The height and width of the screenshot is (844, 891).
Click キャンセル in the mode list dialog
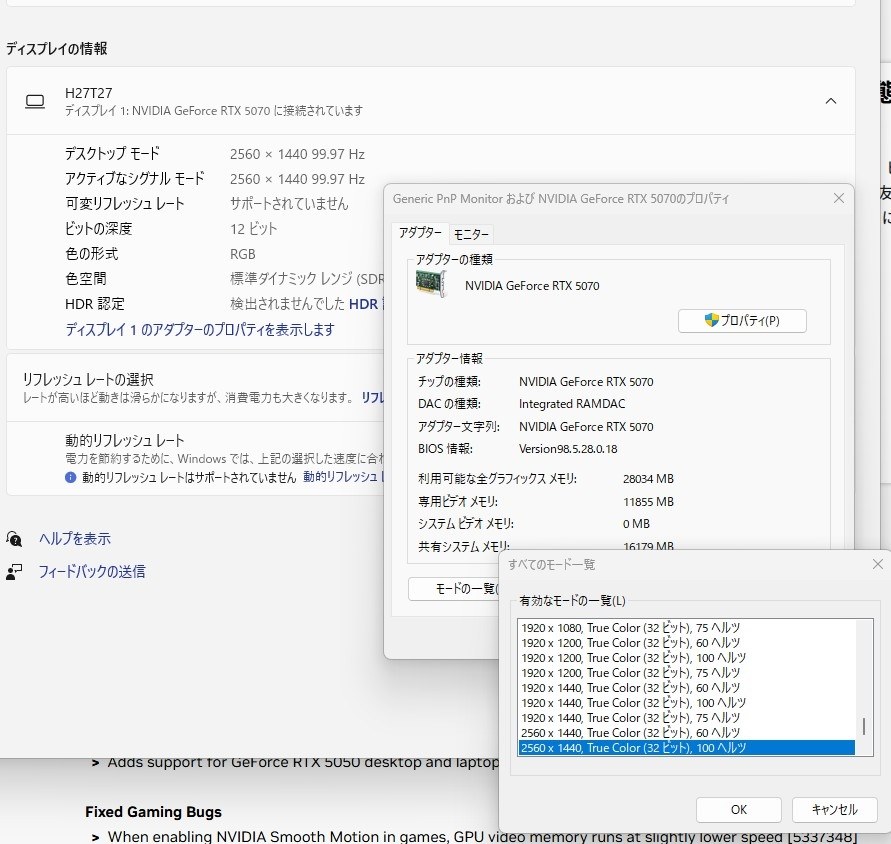[x=834, y=809]
